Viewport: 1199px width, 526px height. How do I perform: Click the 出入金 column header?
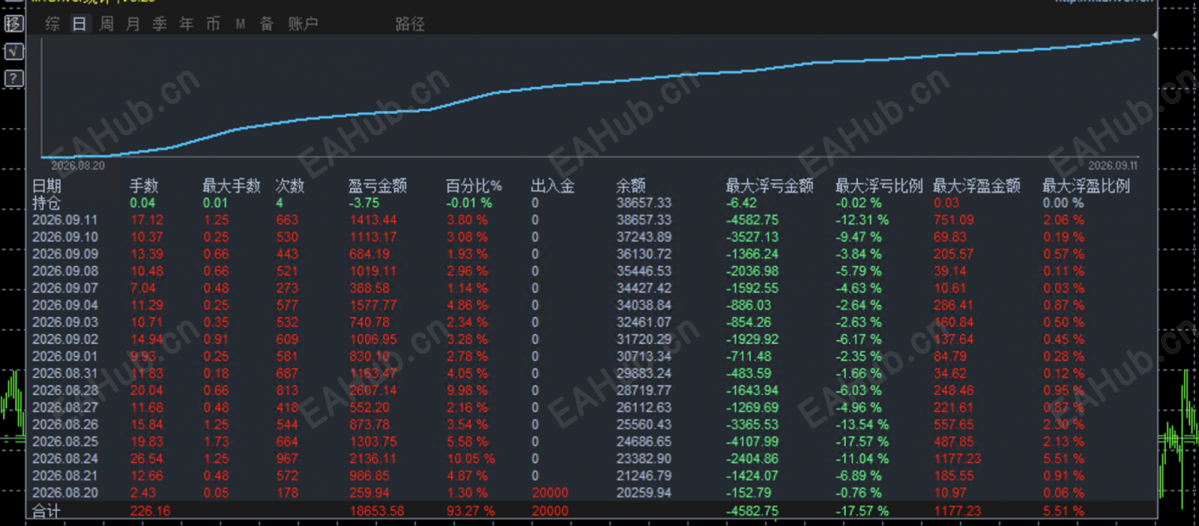click(552, 186)
